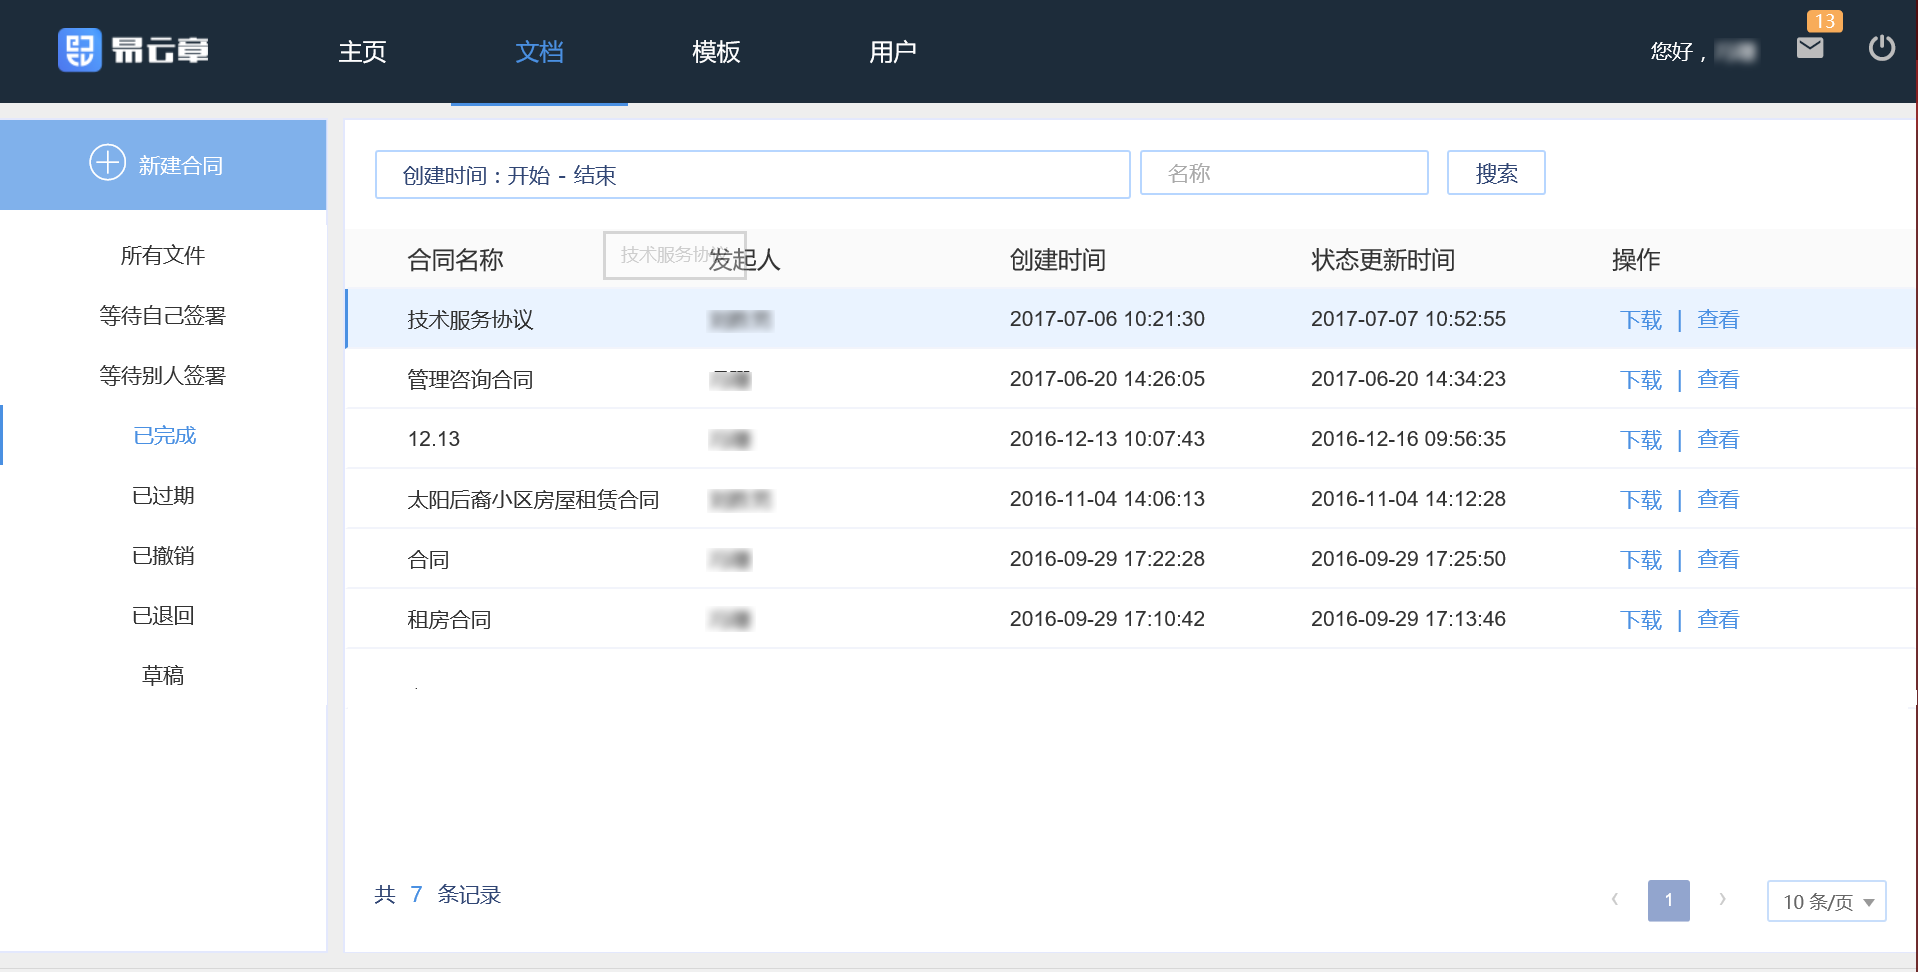The height and width of the screenshot is (972, 1918).
Task: Go to previous page arrow
Action: click(x=1614, y=900)
